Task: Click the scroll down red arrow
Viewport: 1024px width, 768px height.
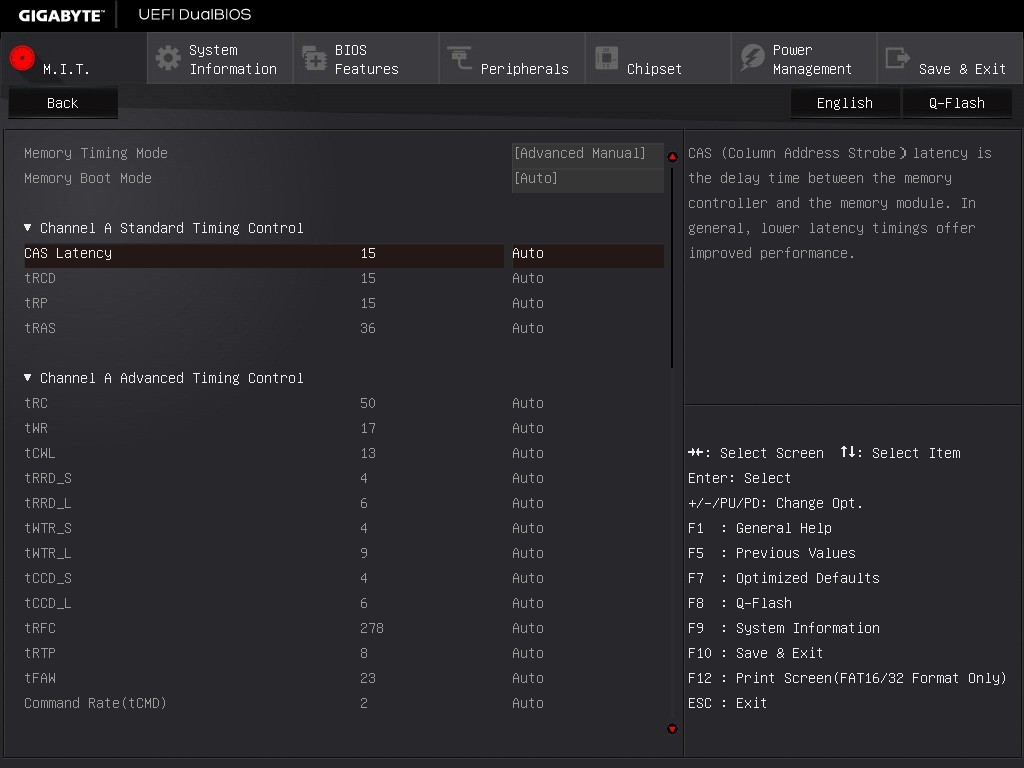Action: click(672, 729)
